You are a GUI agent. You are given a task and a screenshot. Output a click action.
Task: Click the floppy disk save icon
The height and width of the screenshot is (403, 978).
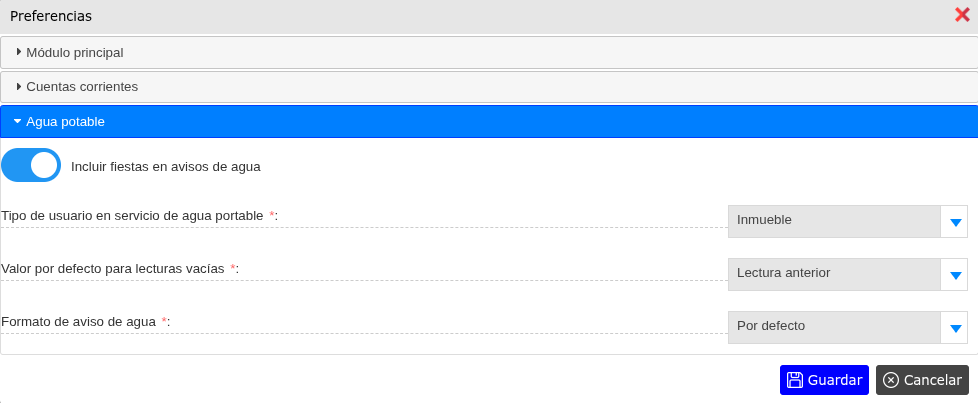click(x=795, y=380)
